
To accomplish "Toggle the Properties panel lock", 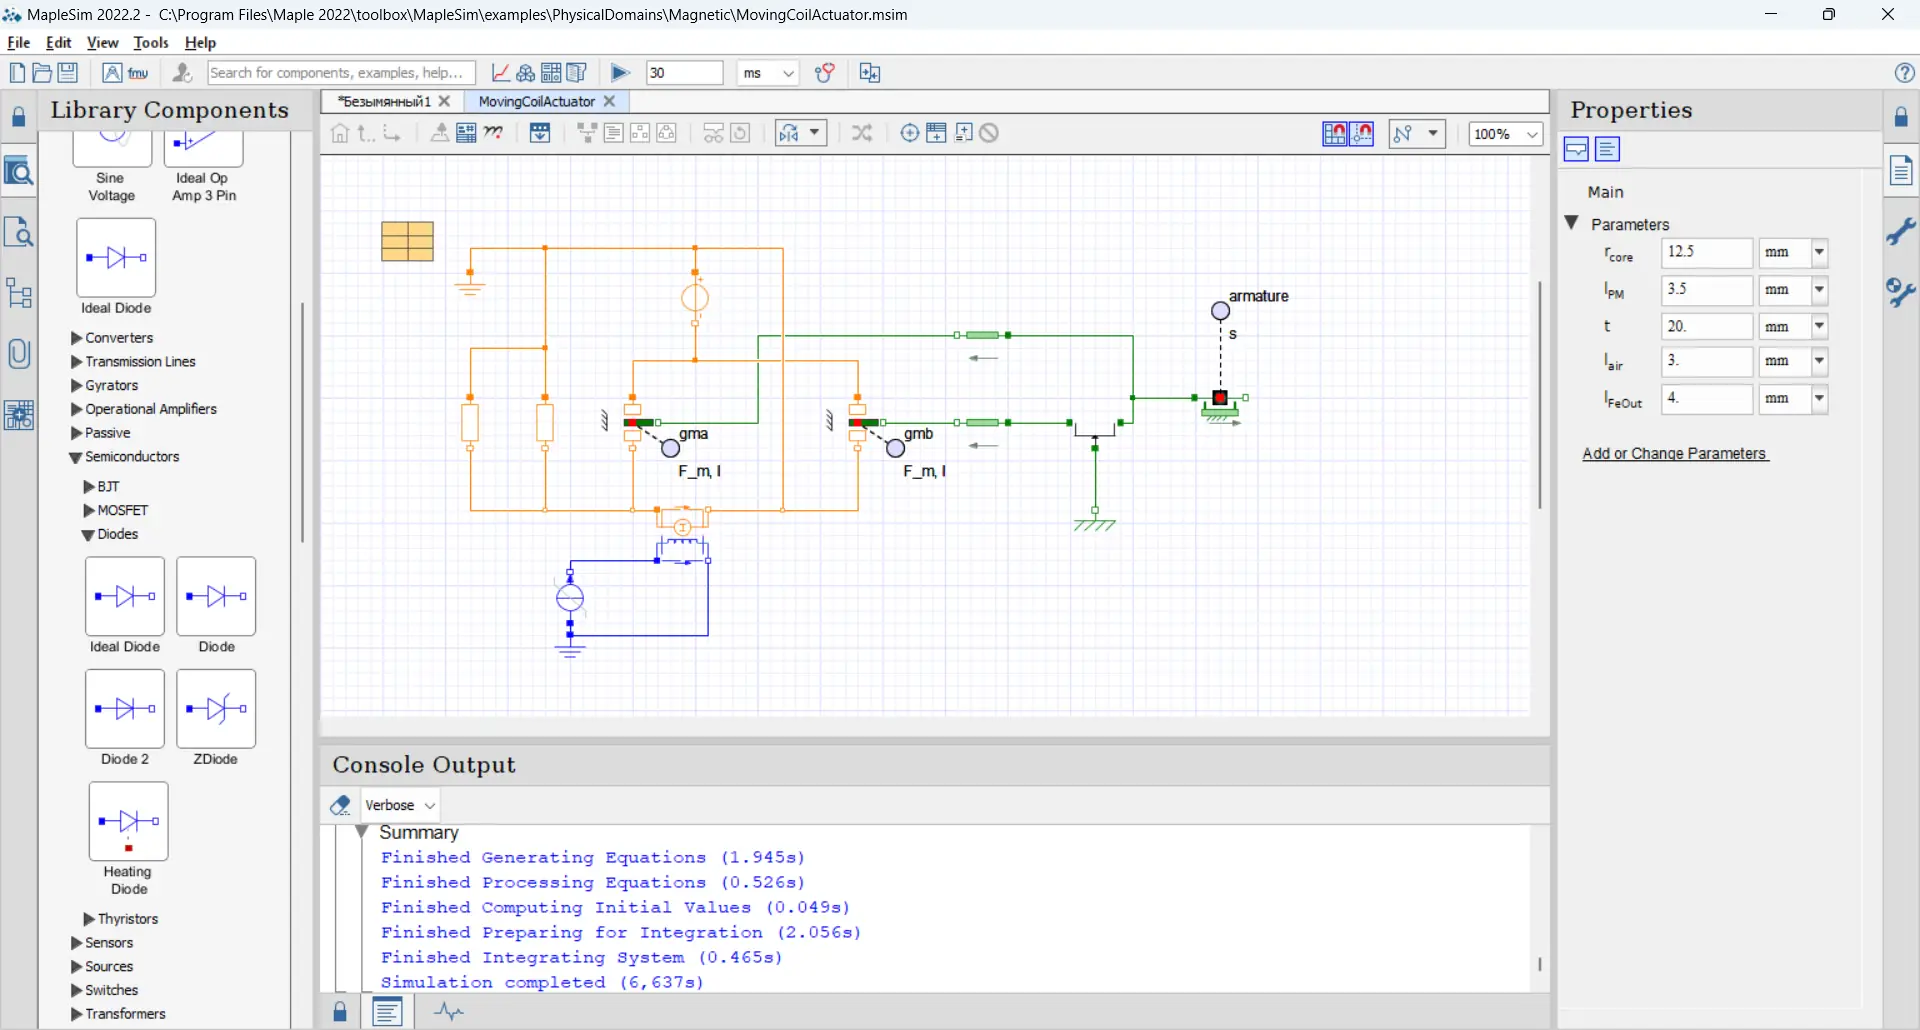I will pos(1901,118).
